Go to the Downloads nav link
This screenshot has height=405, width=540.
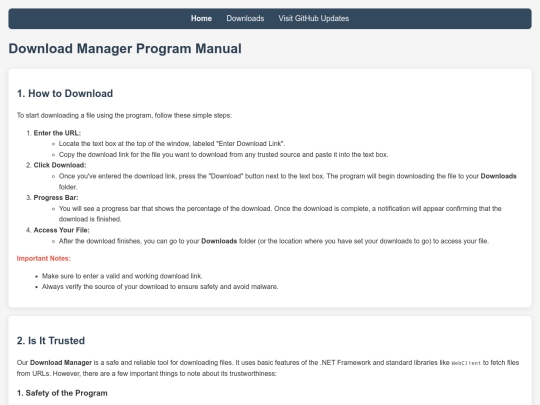(x=245, y=18)
